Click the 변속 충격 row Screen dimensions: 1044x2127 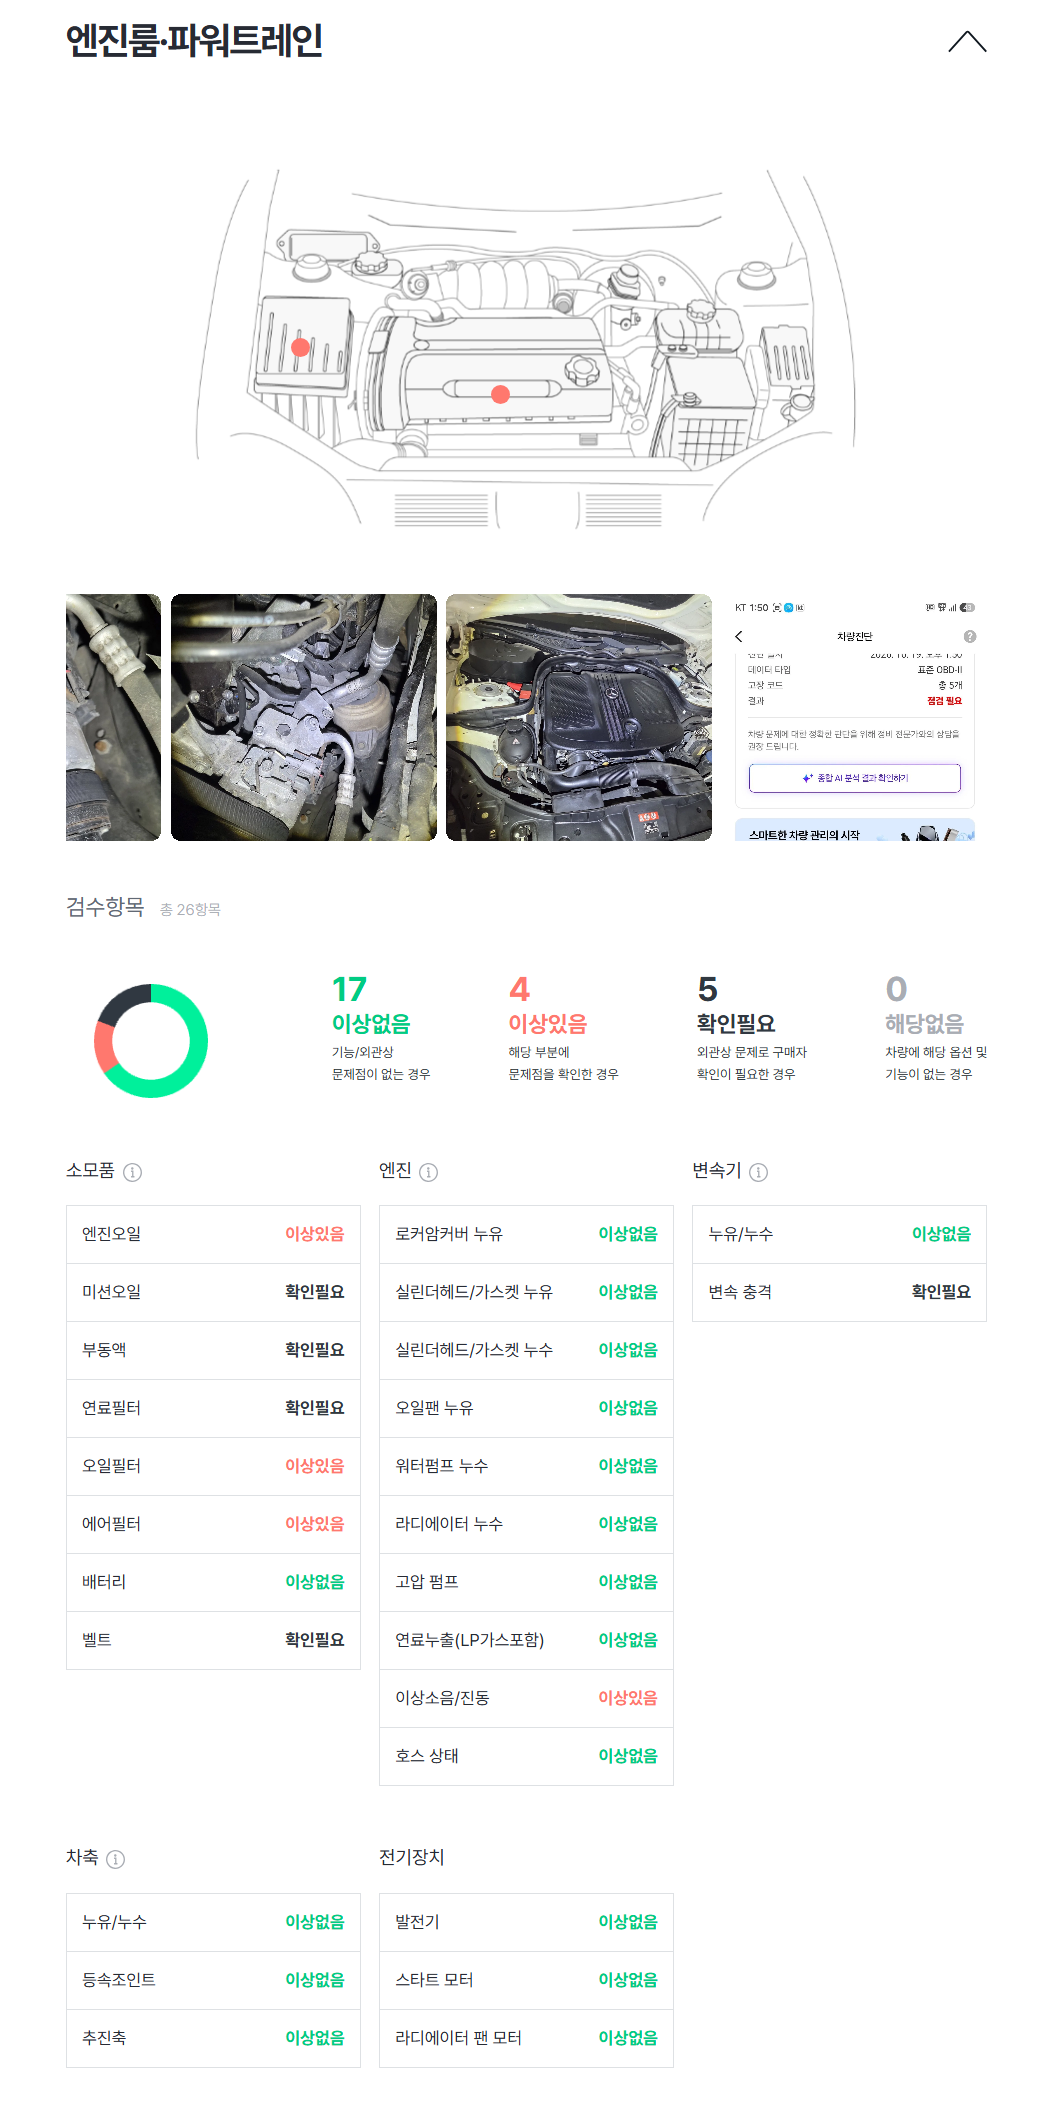[839, 1292]
